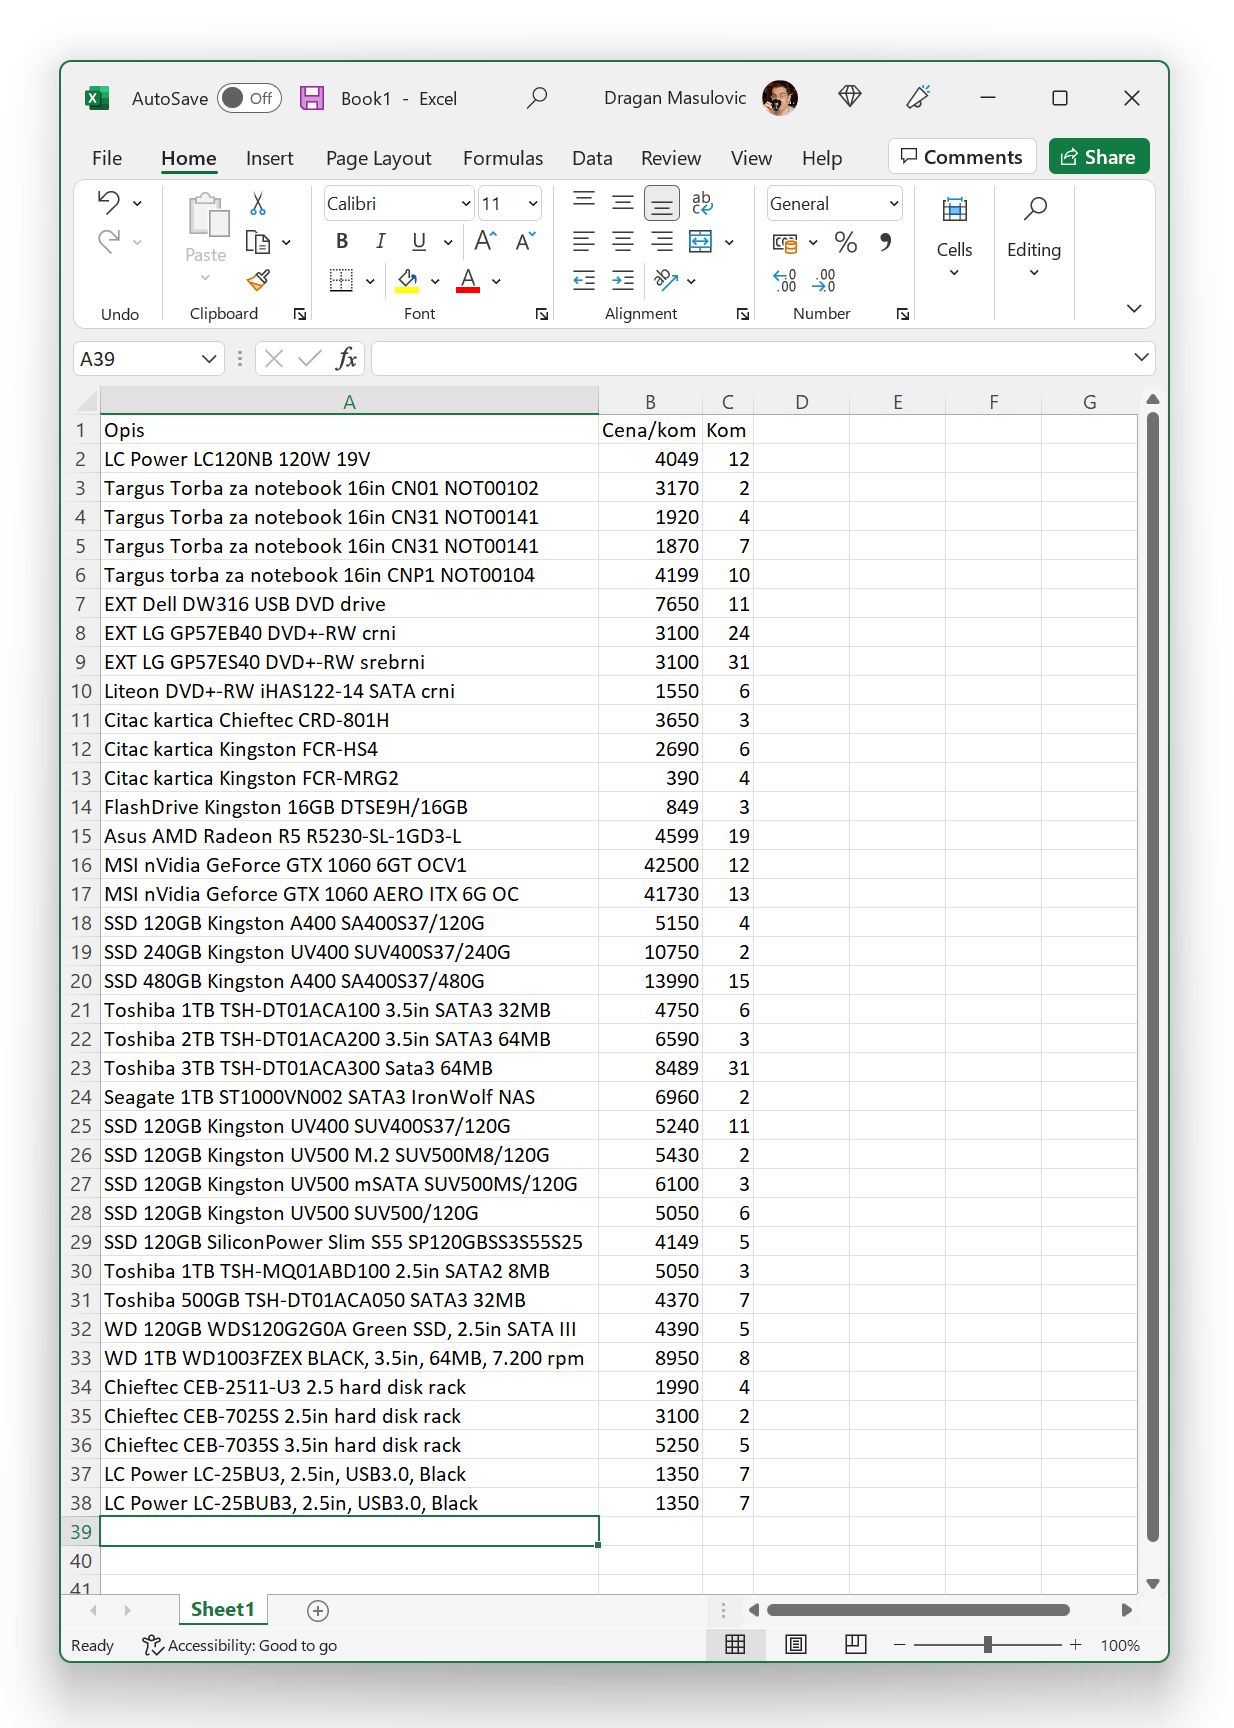
Task: Click the Merge and Center icon
Action: coord(701,241)
